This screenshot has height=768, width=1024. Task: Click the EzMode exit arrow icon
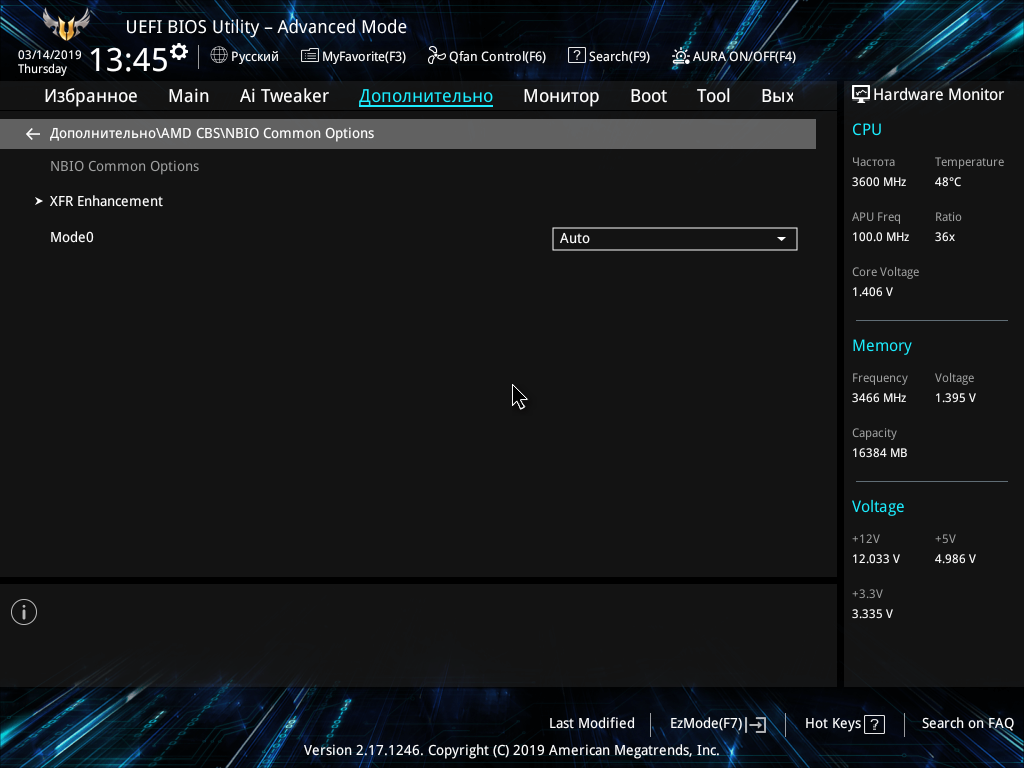[757, 724]
